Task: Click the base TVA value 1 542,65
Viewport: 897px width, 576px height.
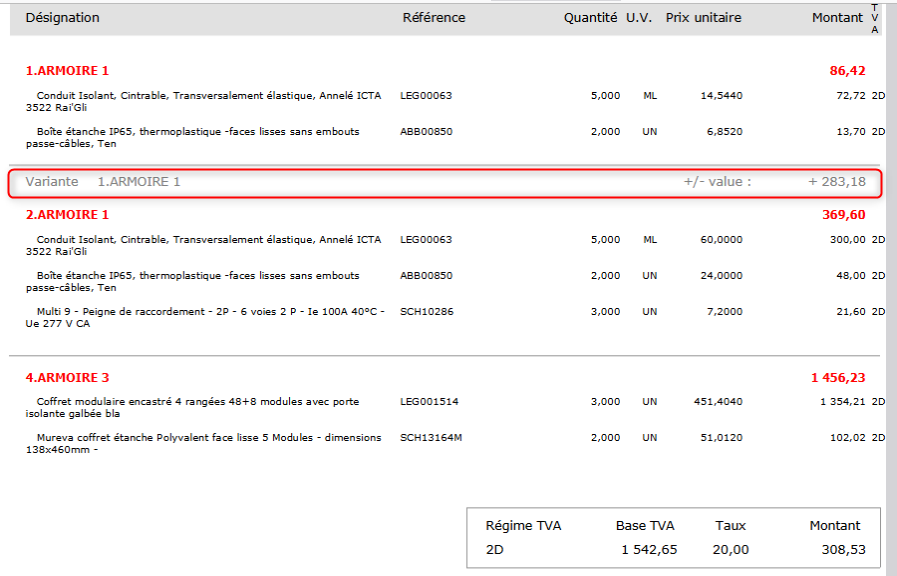Action: (x=649, y=550)
